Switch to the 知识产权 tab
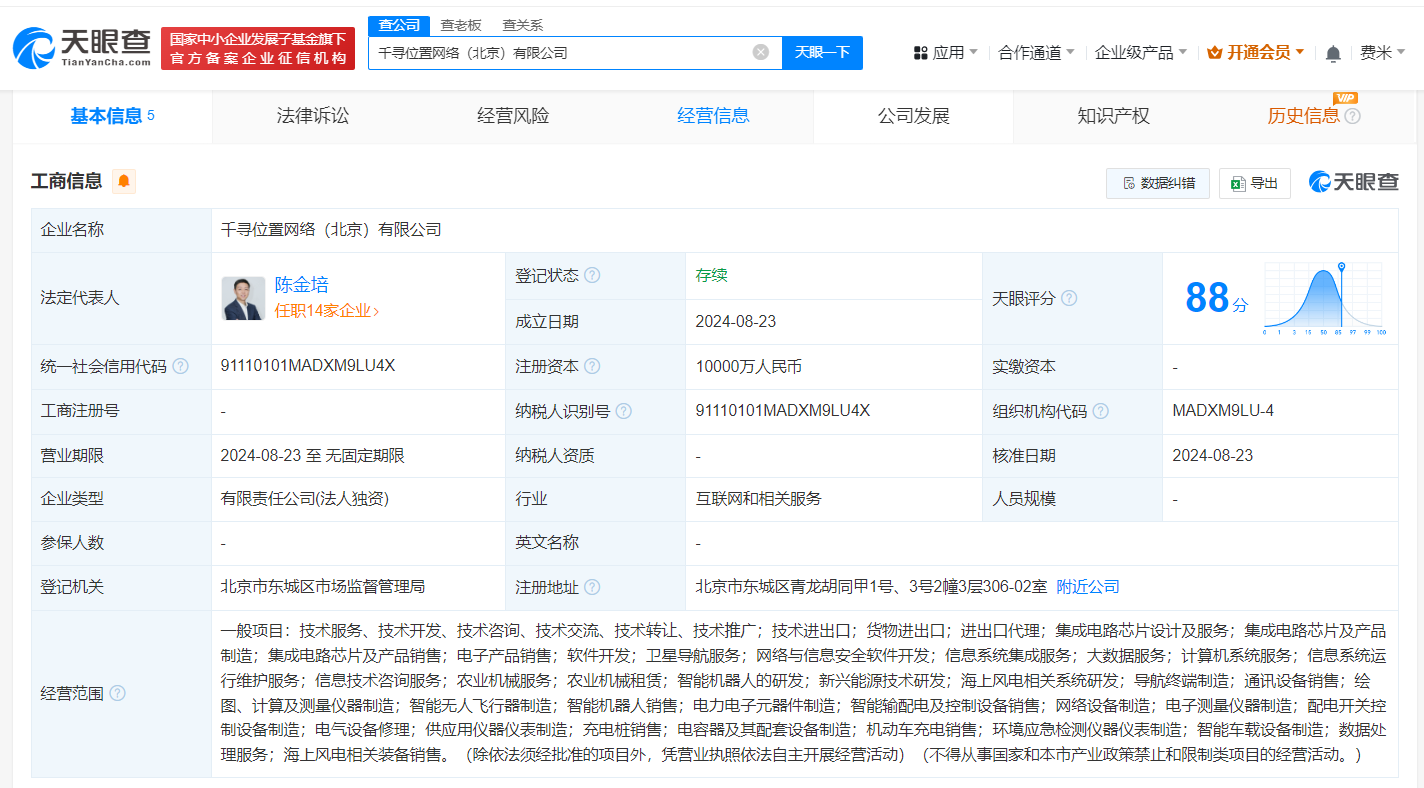Viewport: 1424px width, 788px height. [1113, 116]
